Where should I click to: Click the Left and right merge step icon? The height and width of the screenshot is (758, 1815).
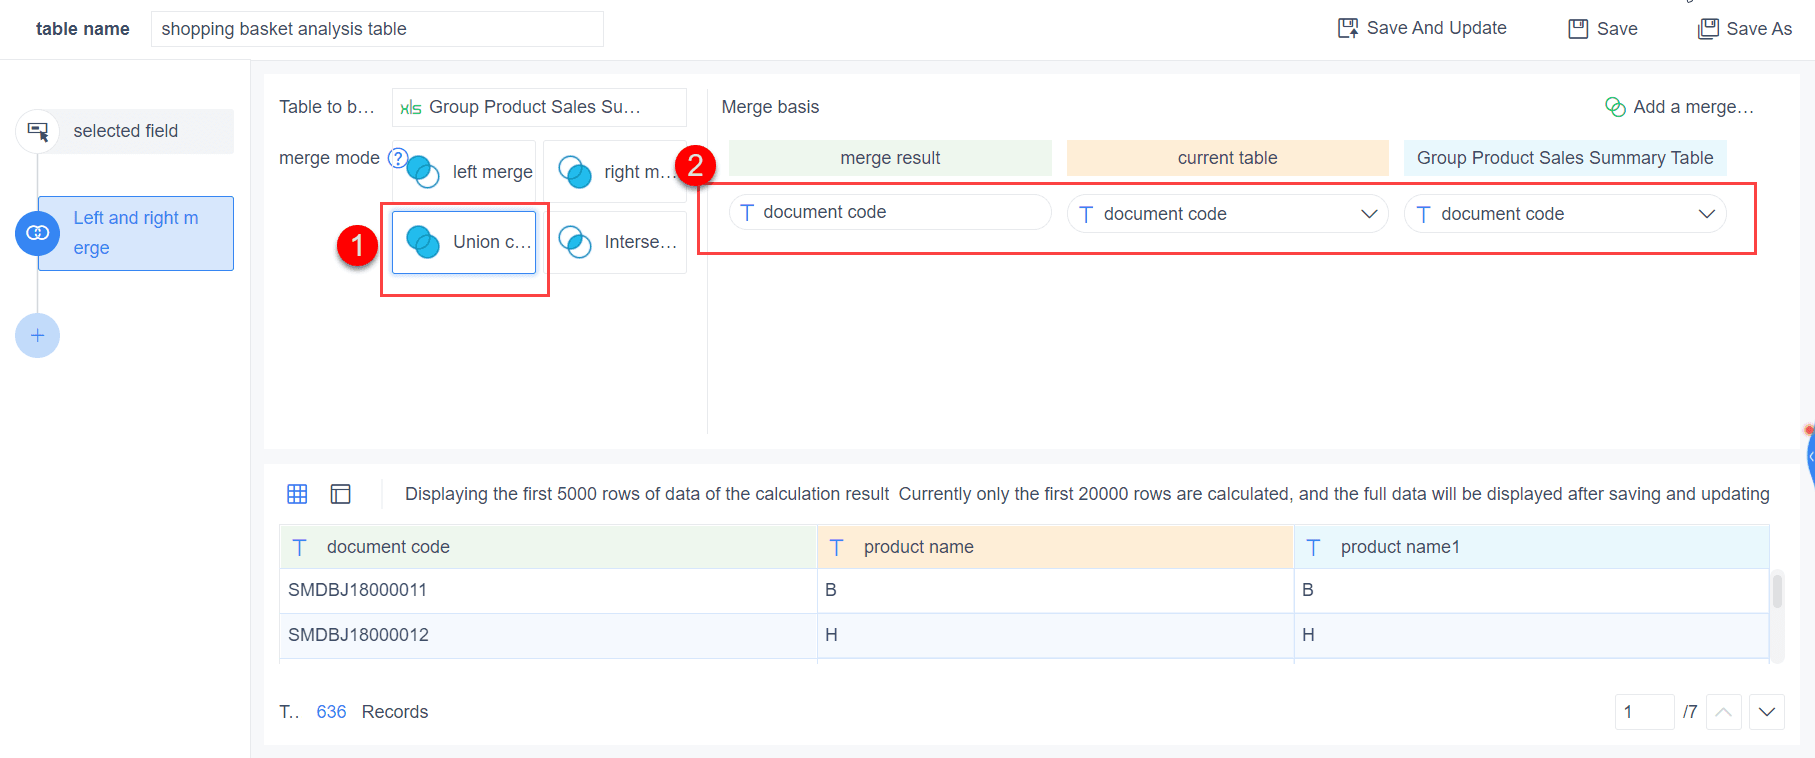(x=38, y=233)
